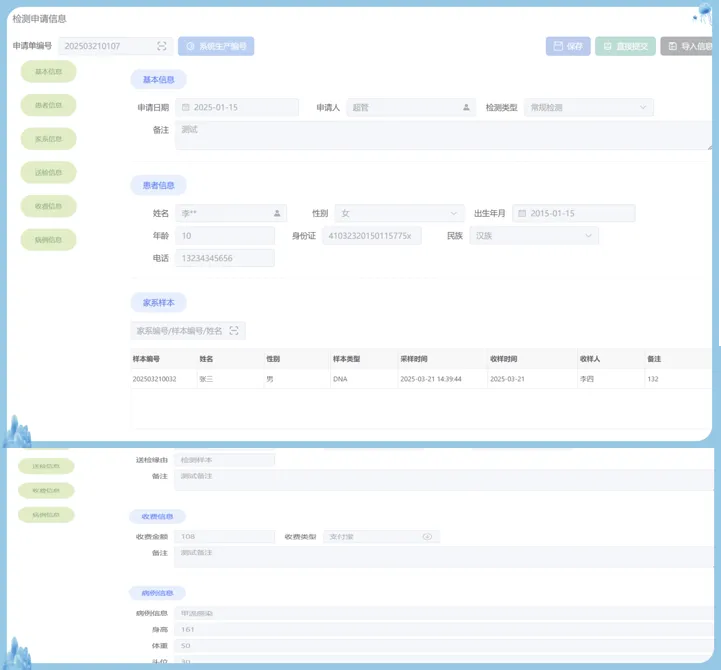
Task: Jump to 基本信息 via green sidebar button
Action: (48, 71)
